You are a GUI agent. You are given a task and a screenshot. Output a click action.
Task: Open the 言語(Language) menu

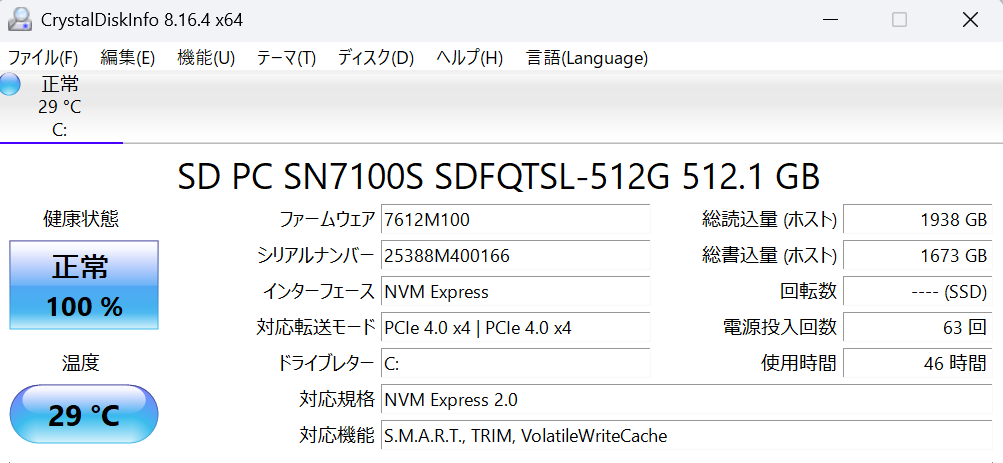[x=587, y=58]
